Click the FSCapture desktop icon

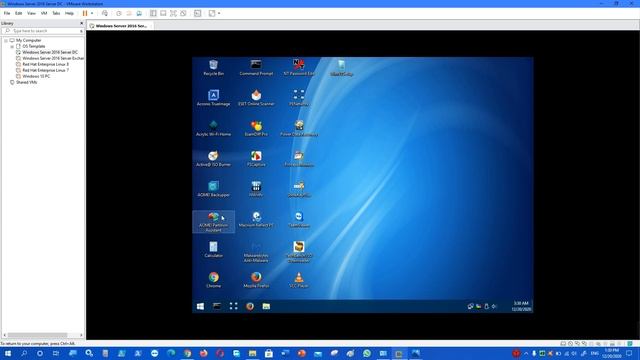tap(256, 159)
